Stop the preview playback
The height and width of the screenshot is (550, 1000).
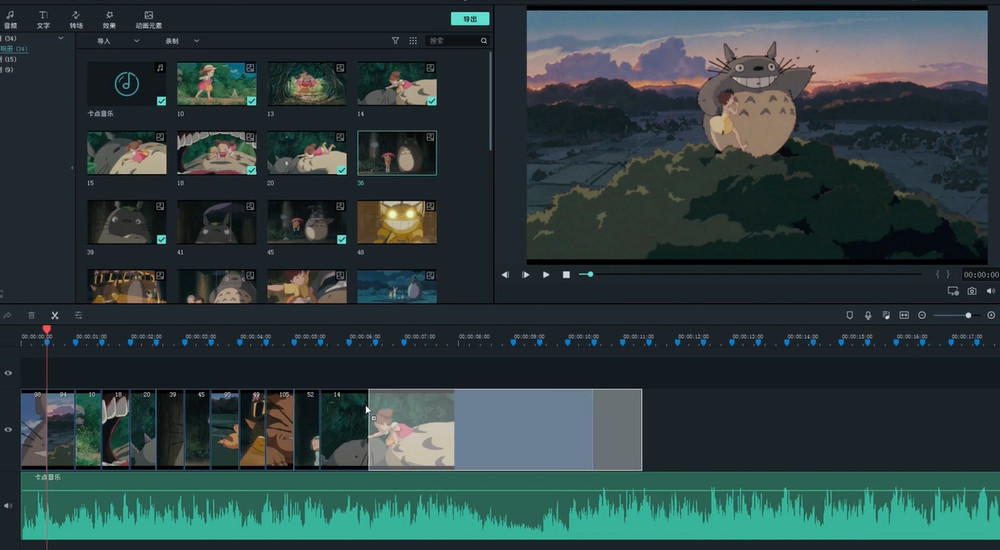click(566, 274)
